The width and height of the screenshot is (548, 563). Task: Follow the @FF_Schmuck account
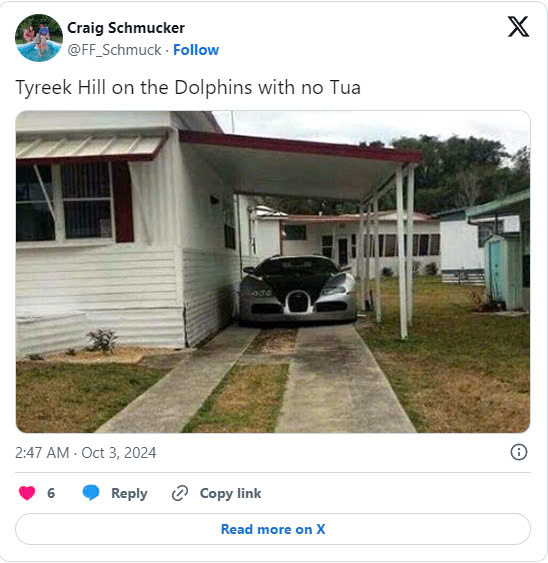[x=196, y=50]
